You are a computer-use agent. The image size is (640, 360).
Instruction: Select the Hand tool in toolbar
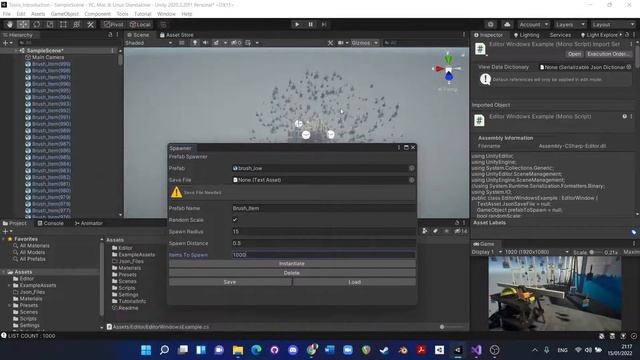point(9,24)
